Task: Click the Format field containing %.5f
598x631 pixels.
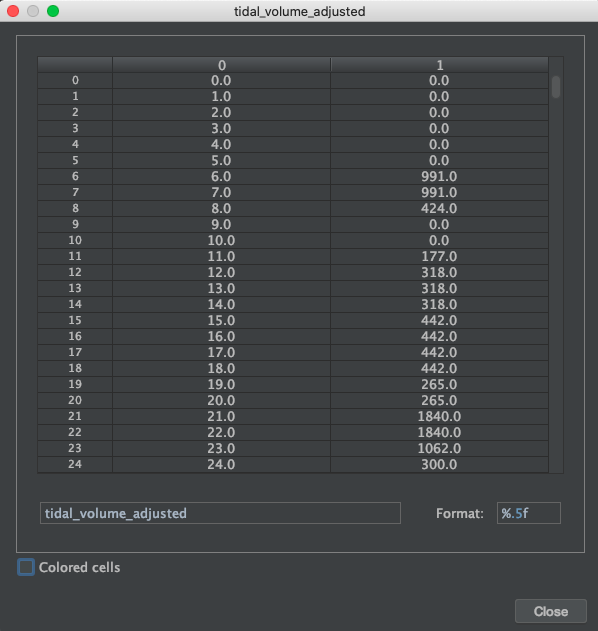Action: tap(529, 513)
